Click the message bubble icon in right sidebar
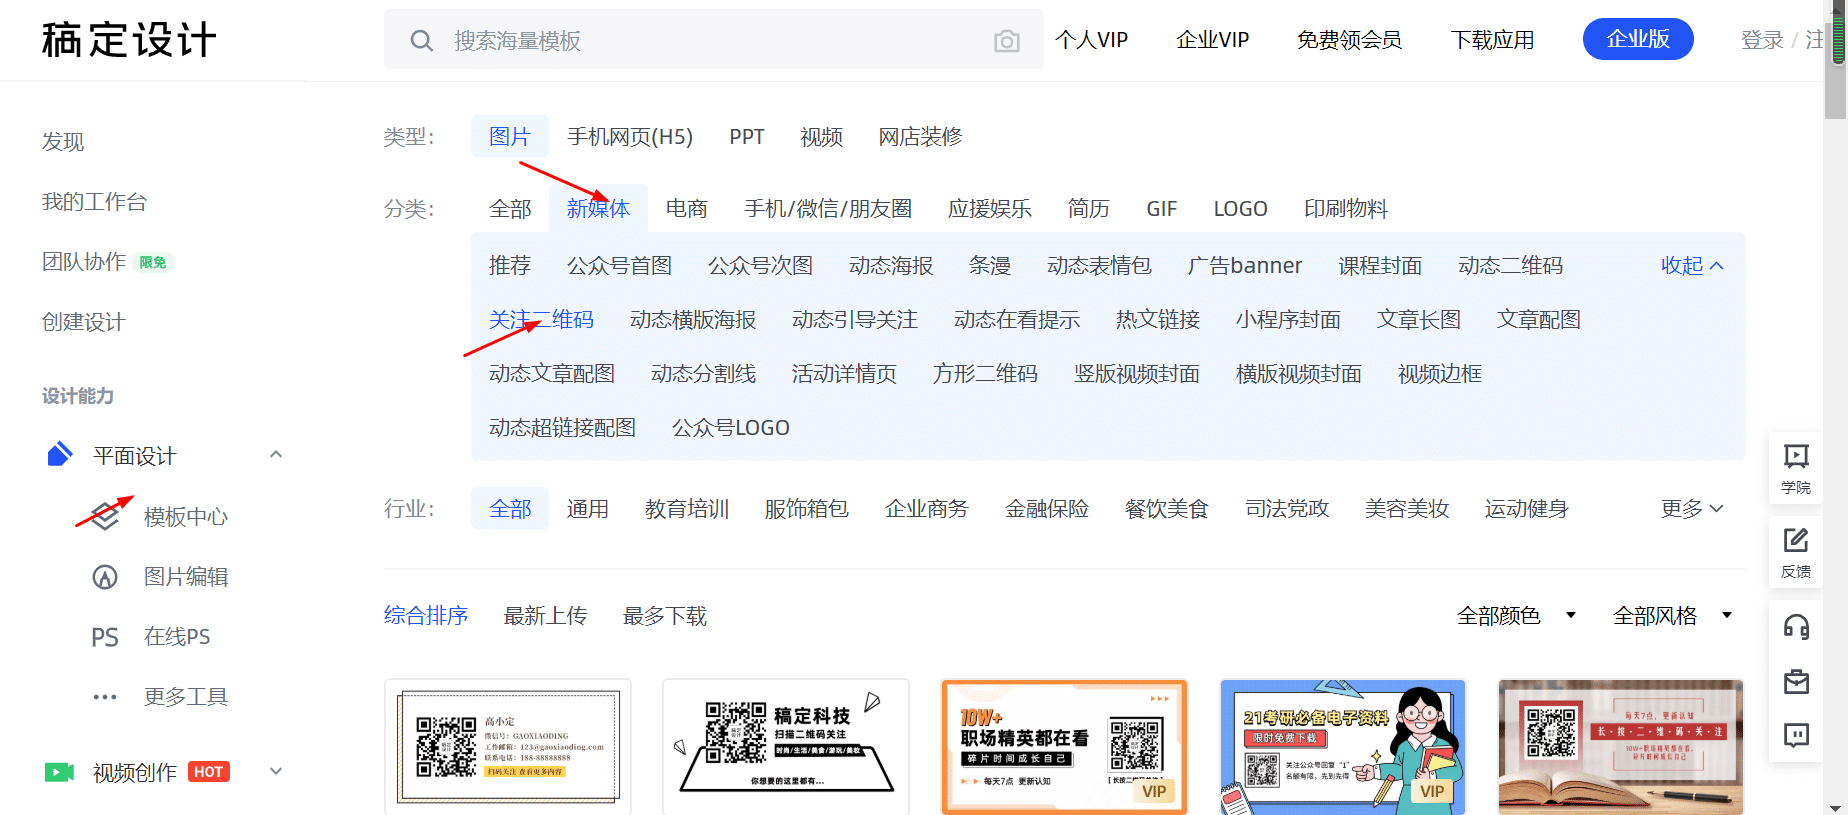Screen dimensions: 1848x815 1796,736
